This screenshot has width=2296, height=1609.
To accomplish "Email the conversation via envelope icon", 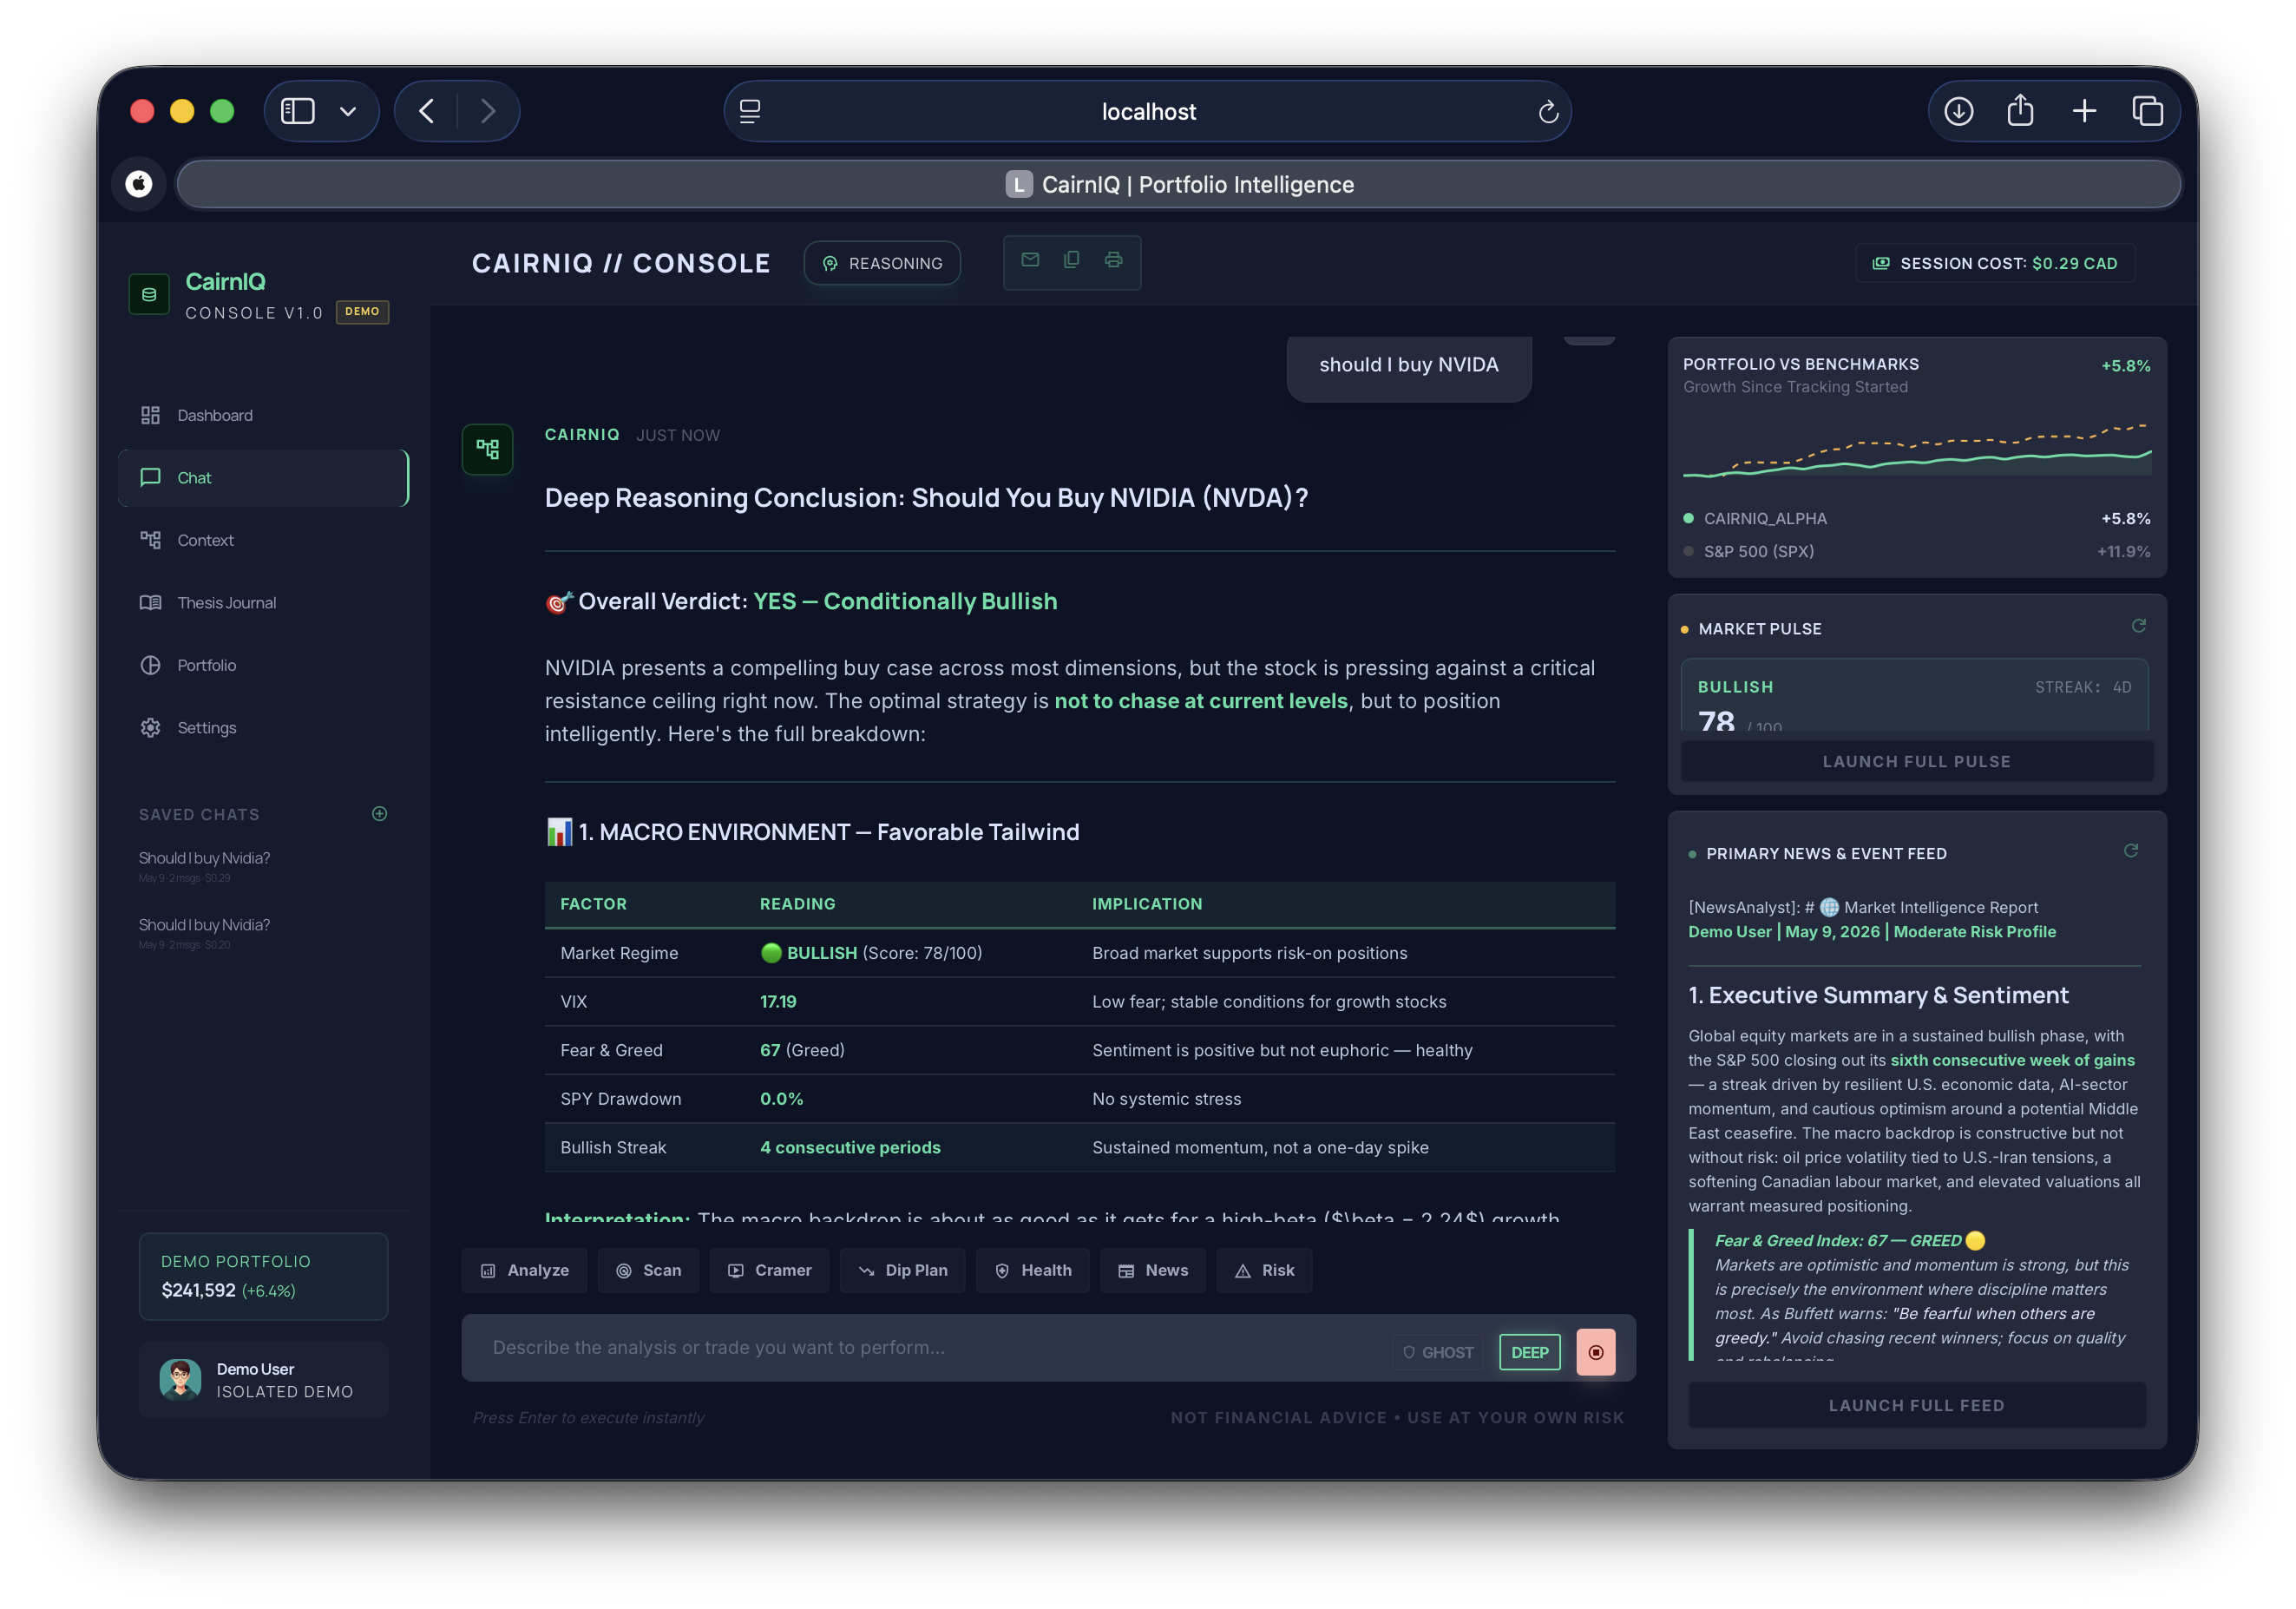I will 1030,261.
